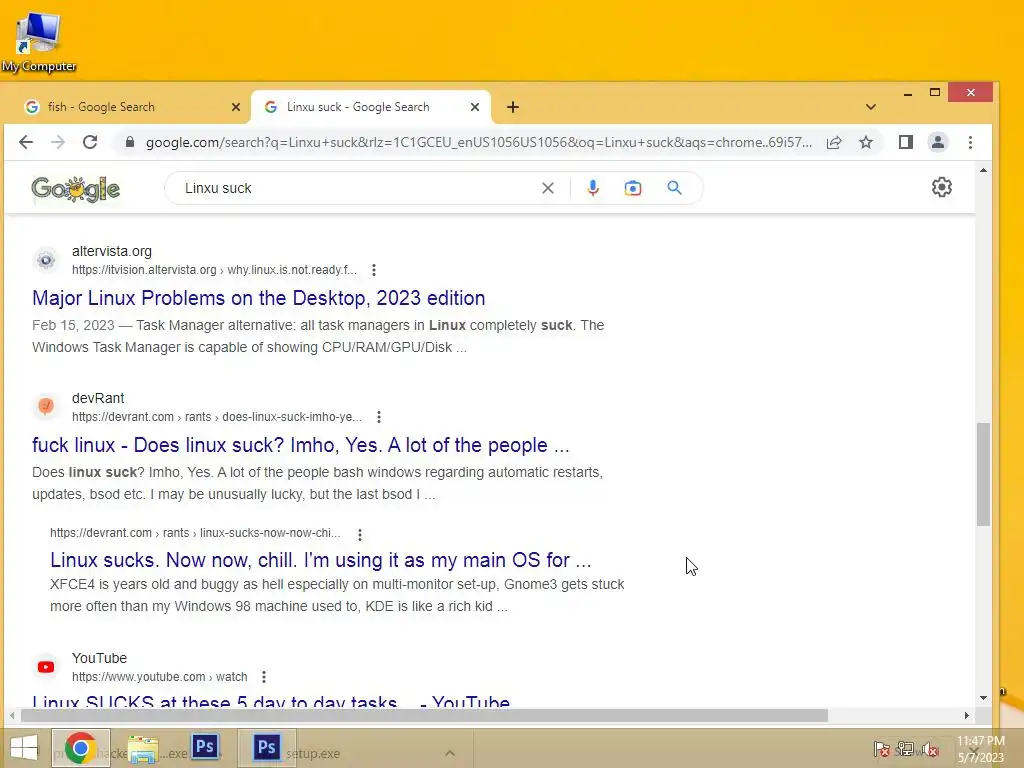Screen dimensions: 1024x768
Task: Click https://devrant.com does-linux-suck breadcrumb
Action: [x=217, y=417]
